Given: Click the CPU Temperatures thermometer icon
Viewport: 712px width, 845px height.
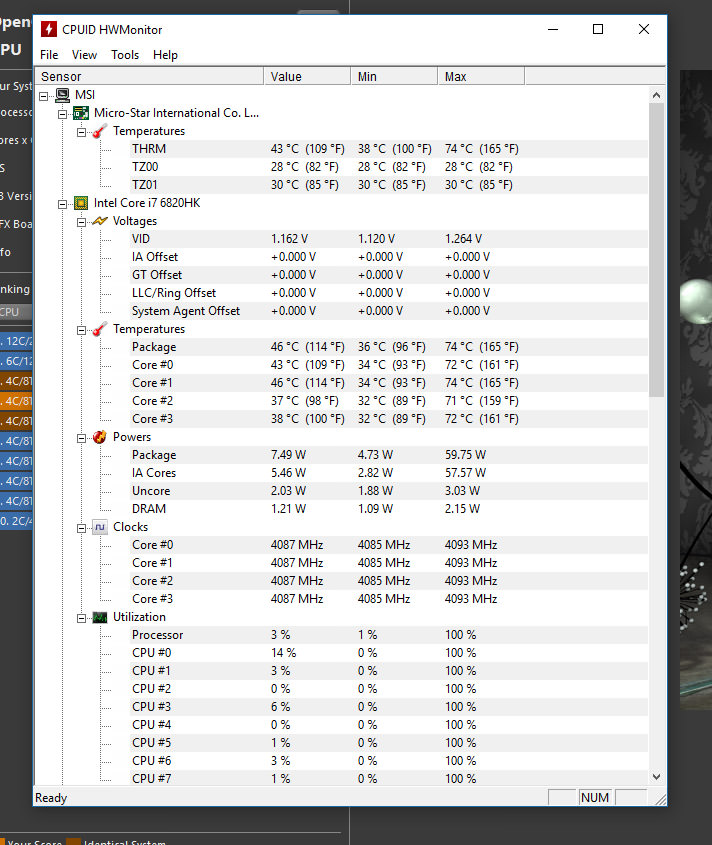Looking at the screenshot, I should [100, 329].
